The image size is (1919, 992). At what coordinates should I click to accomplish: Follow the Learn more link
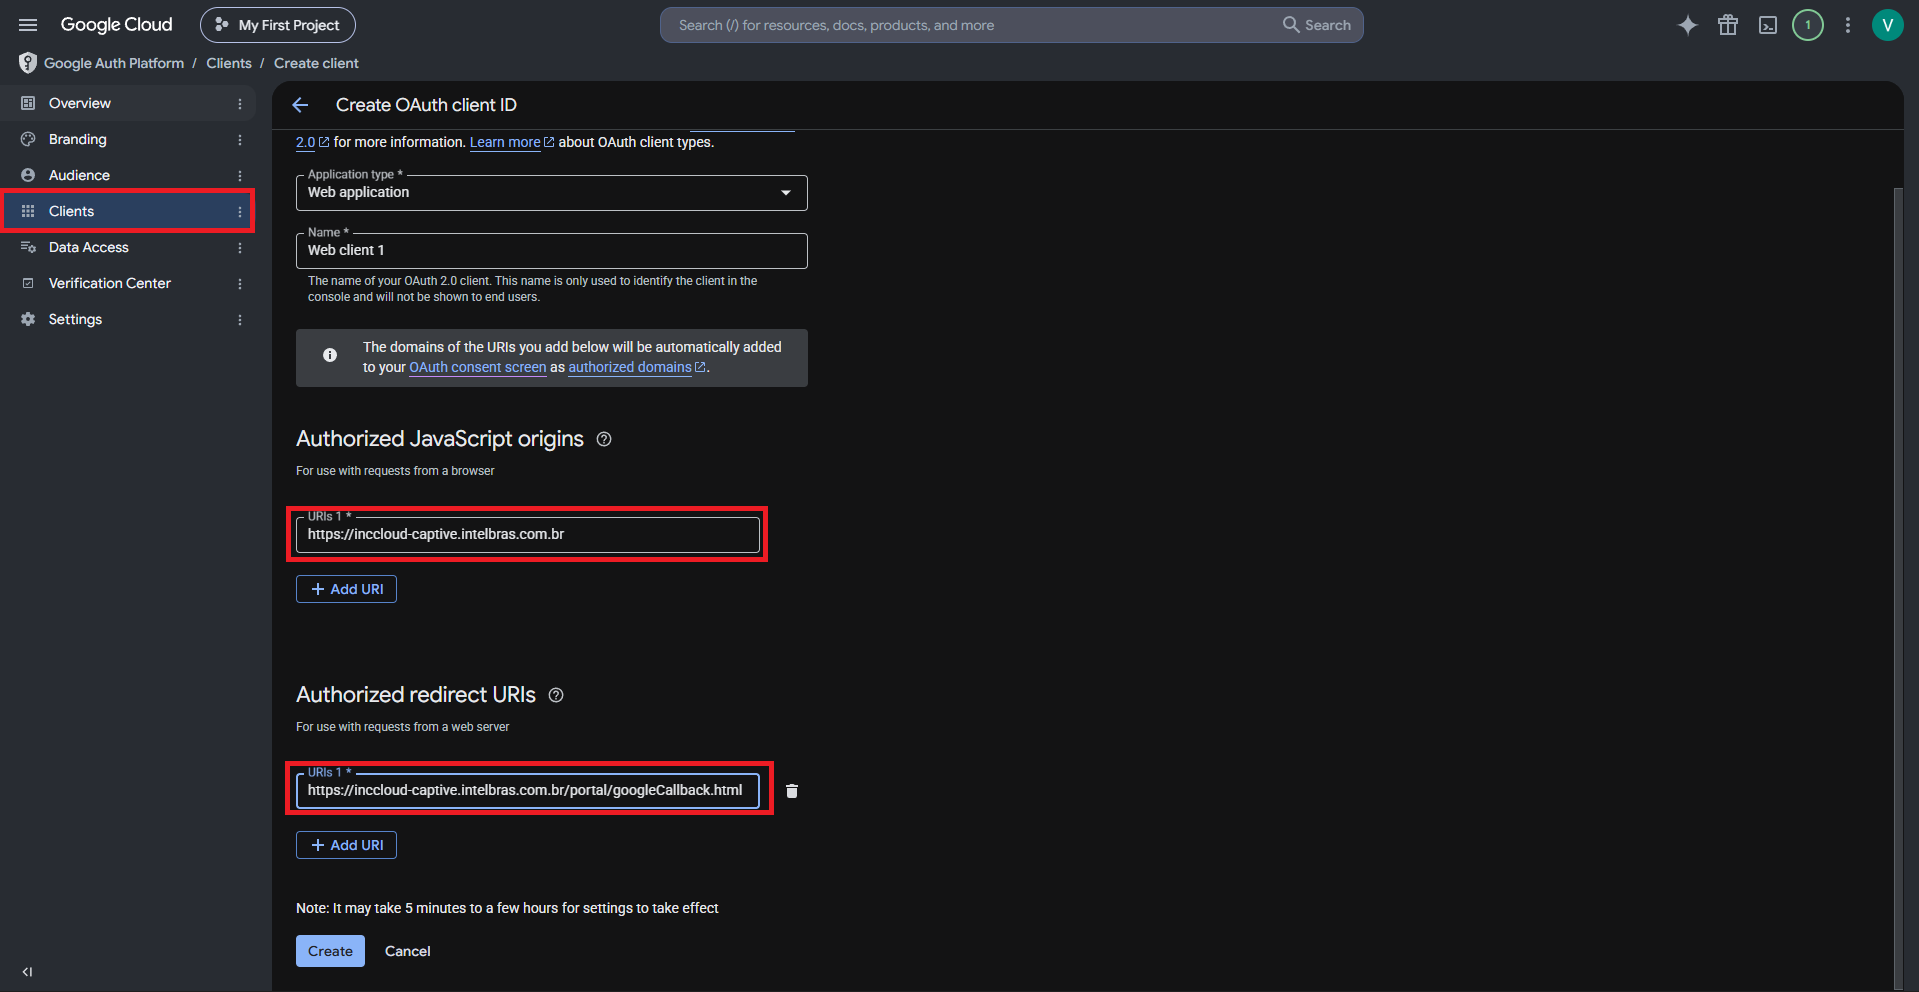point(511,142)
